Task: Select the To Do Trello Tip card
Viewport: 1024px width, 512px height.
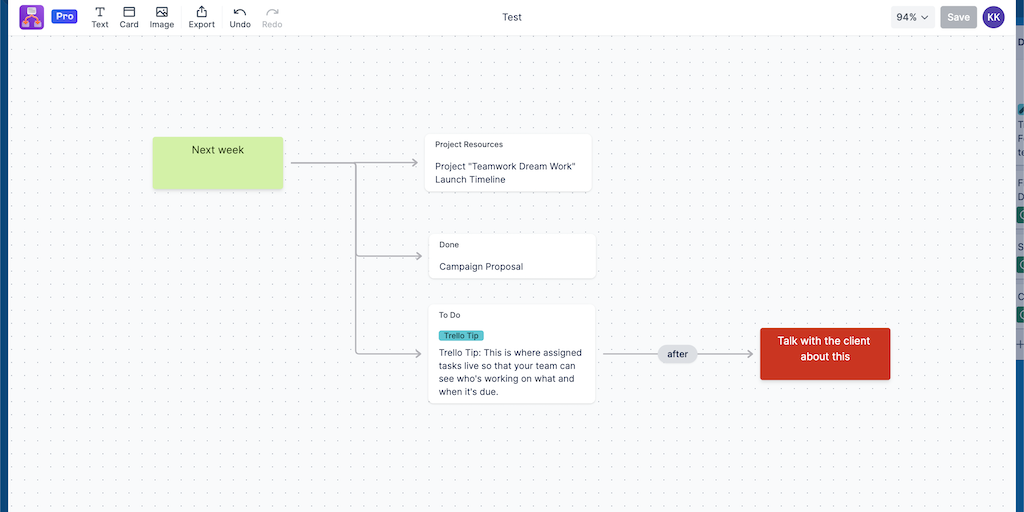Action: tap(512, 370)
